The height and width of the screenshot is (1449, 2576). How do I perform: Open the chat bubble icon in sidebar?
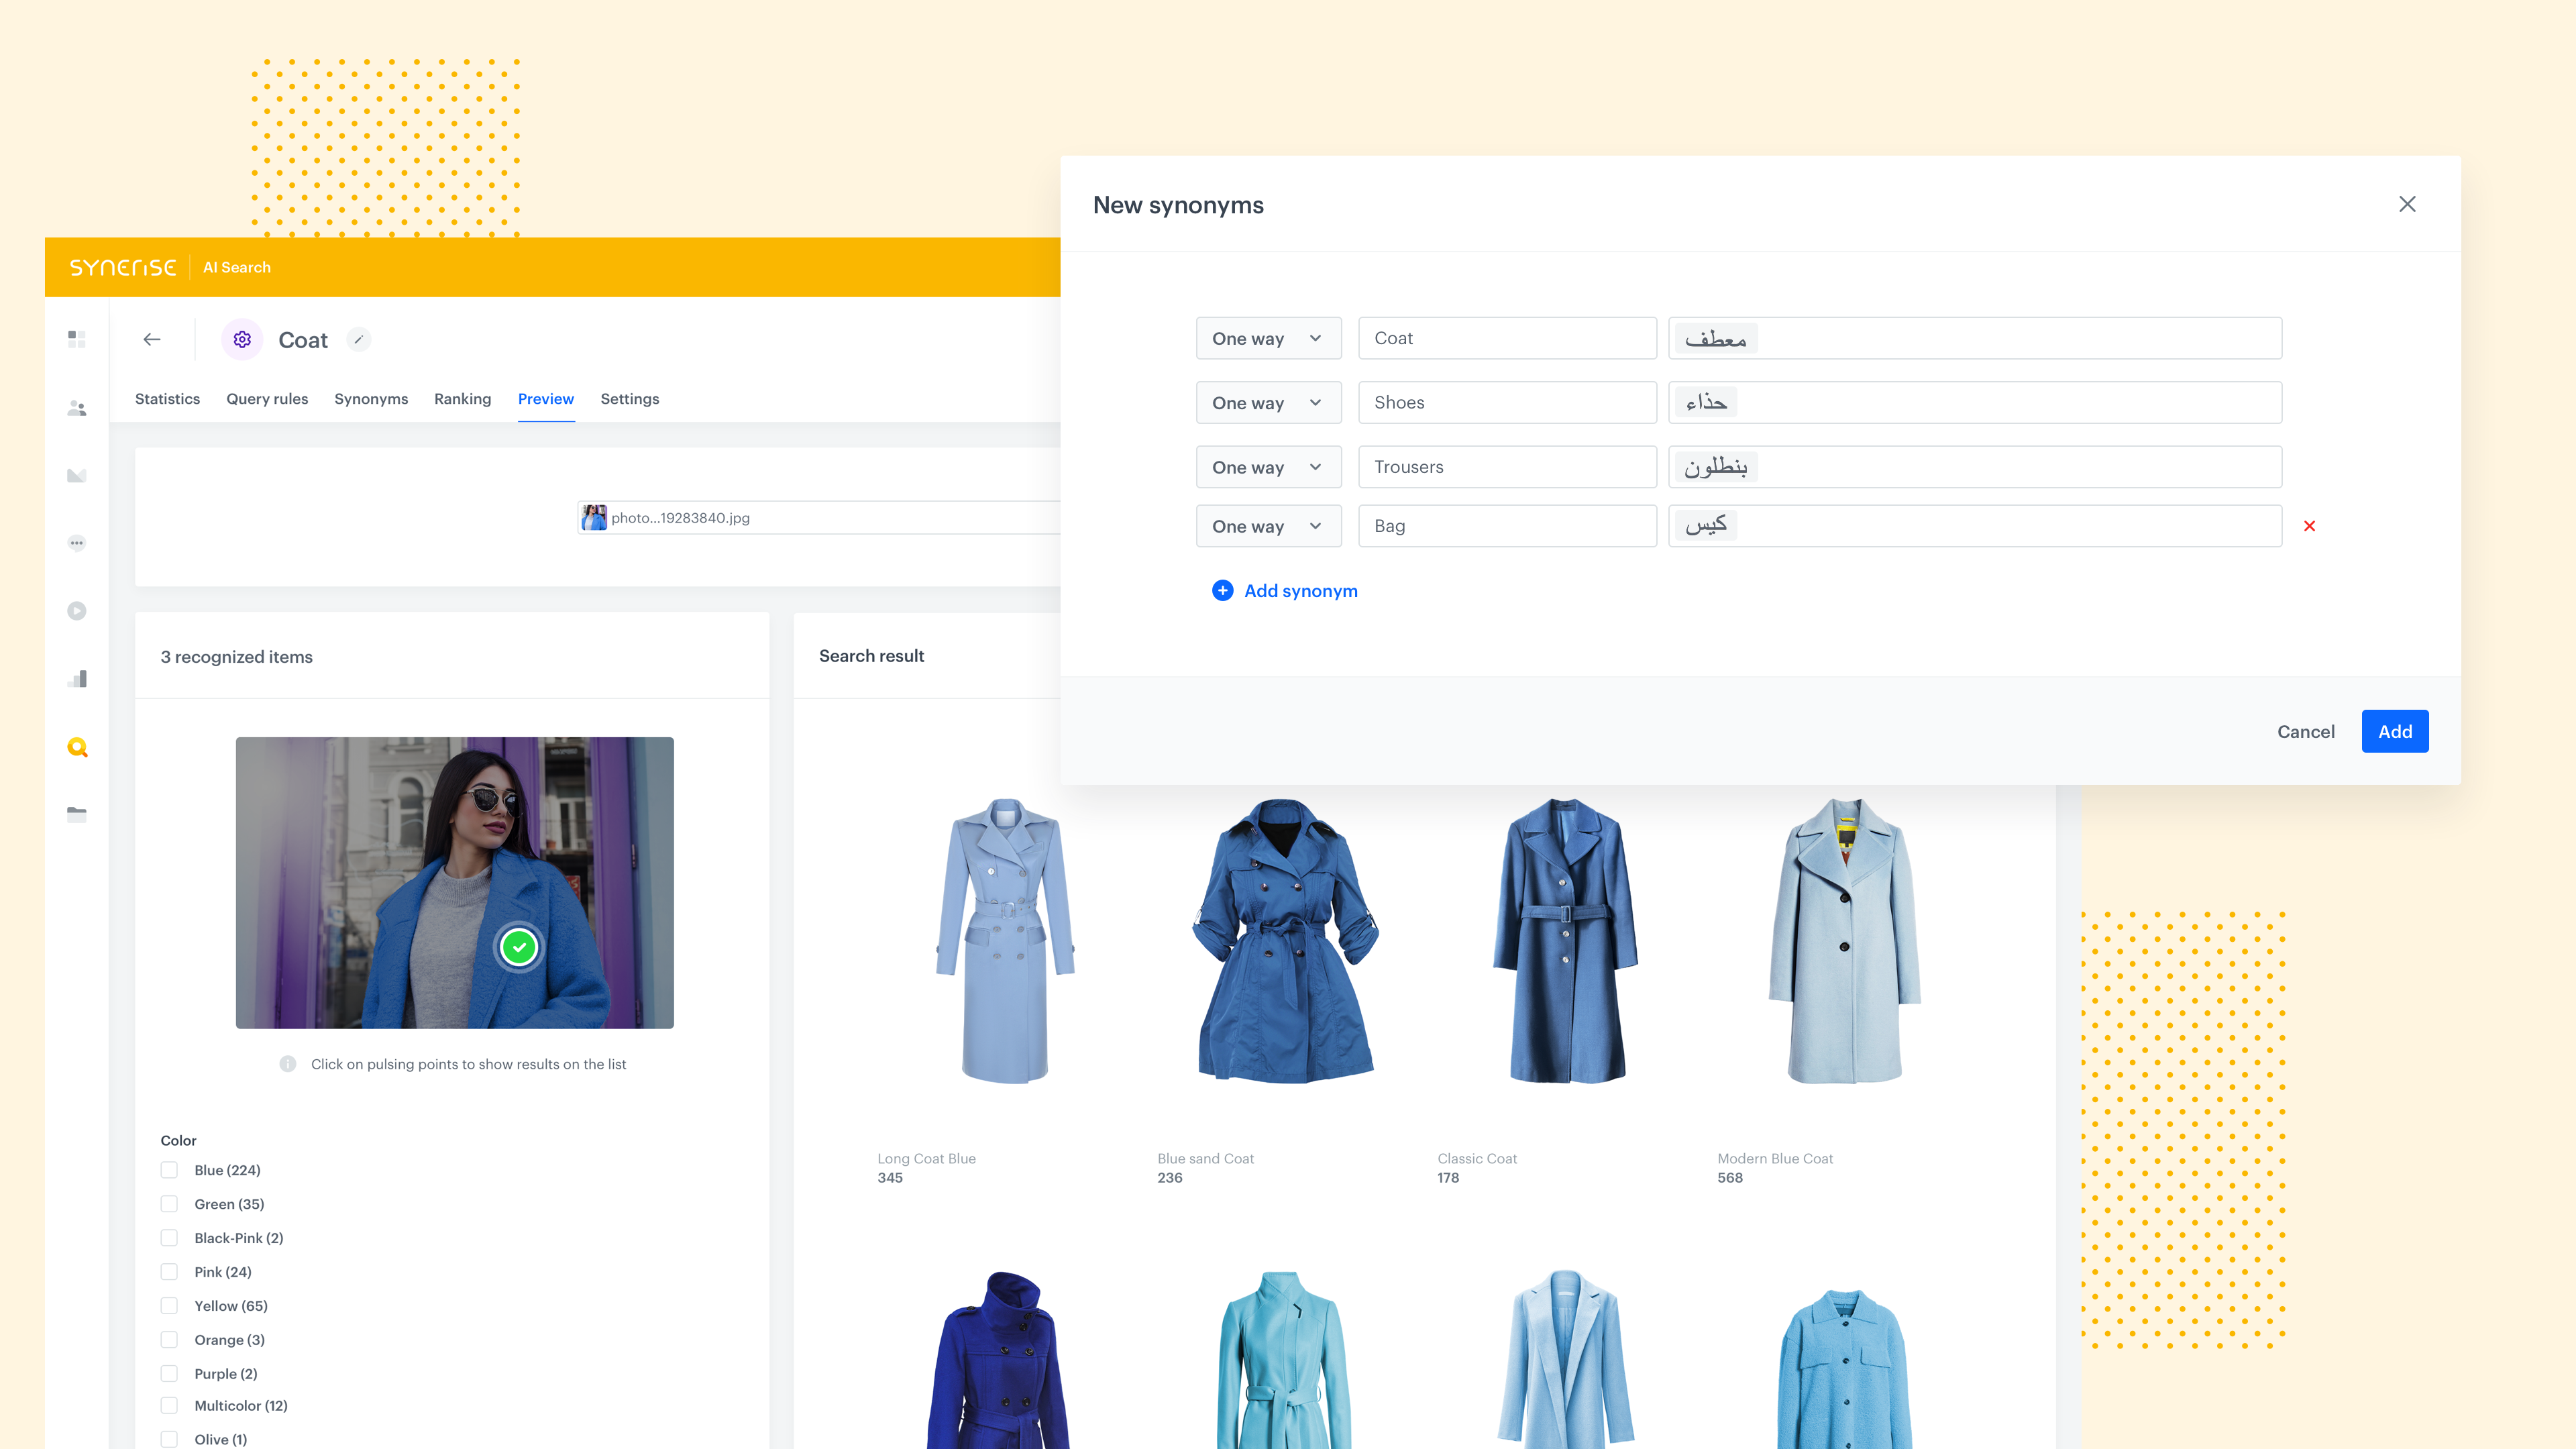pos(77,543)
